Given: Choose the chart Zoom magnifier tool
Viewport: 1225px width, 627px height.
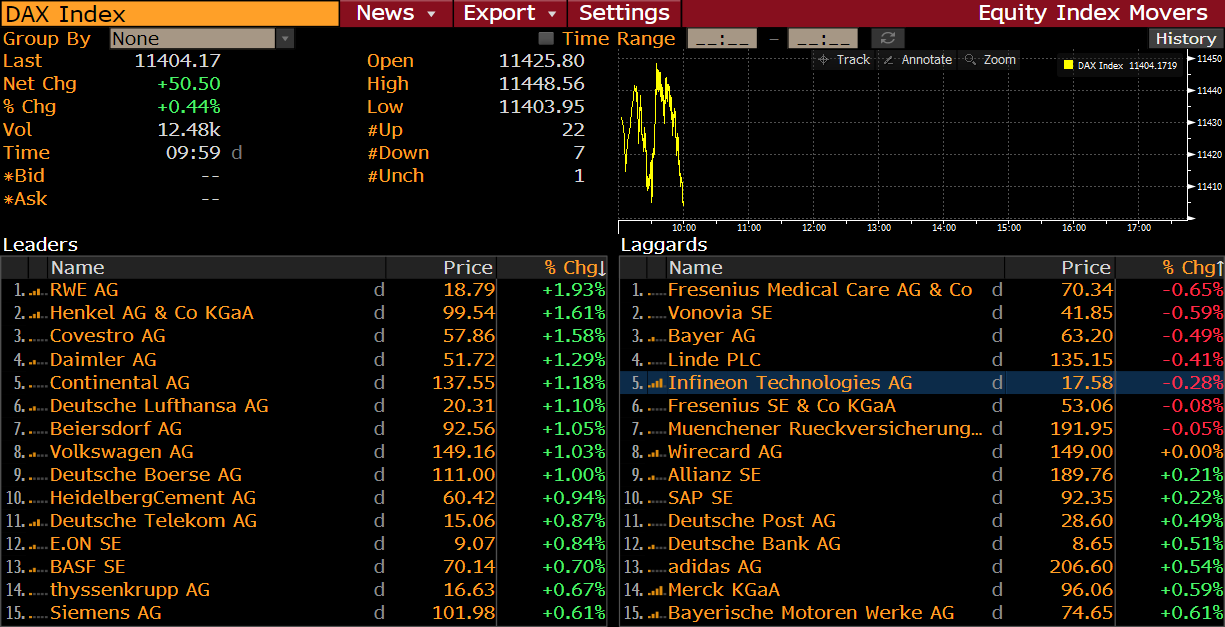Looking at the screenshot, I should (990, 60).
